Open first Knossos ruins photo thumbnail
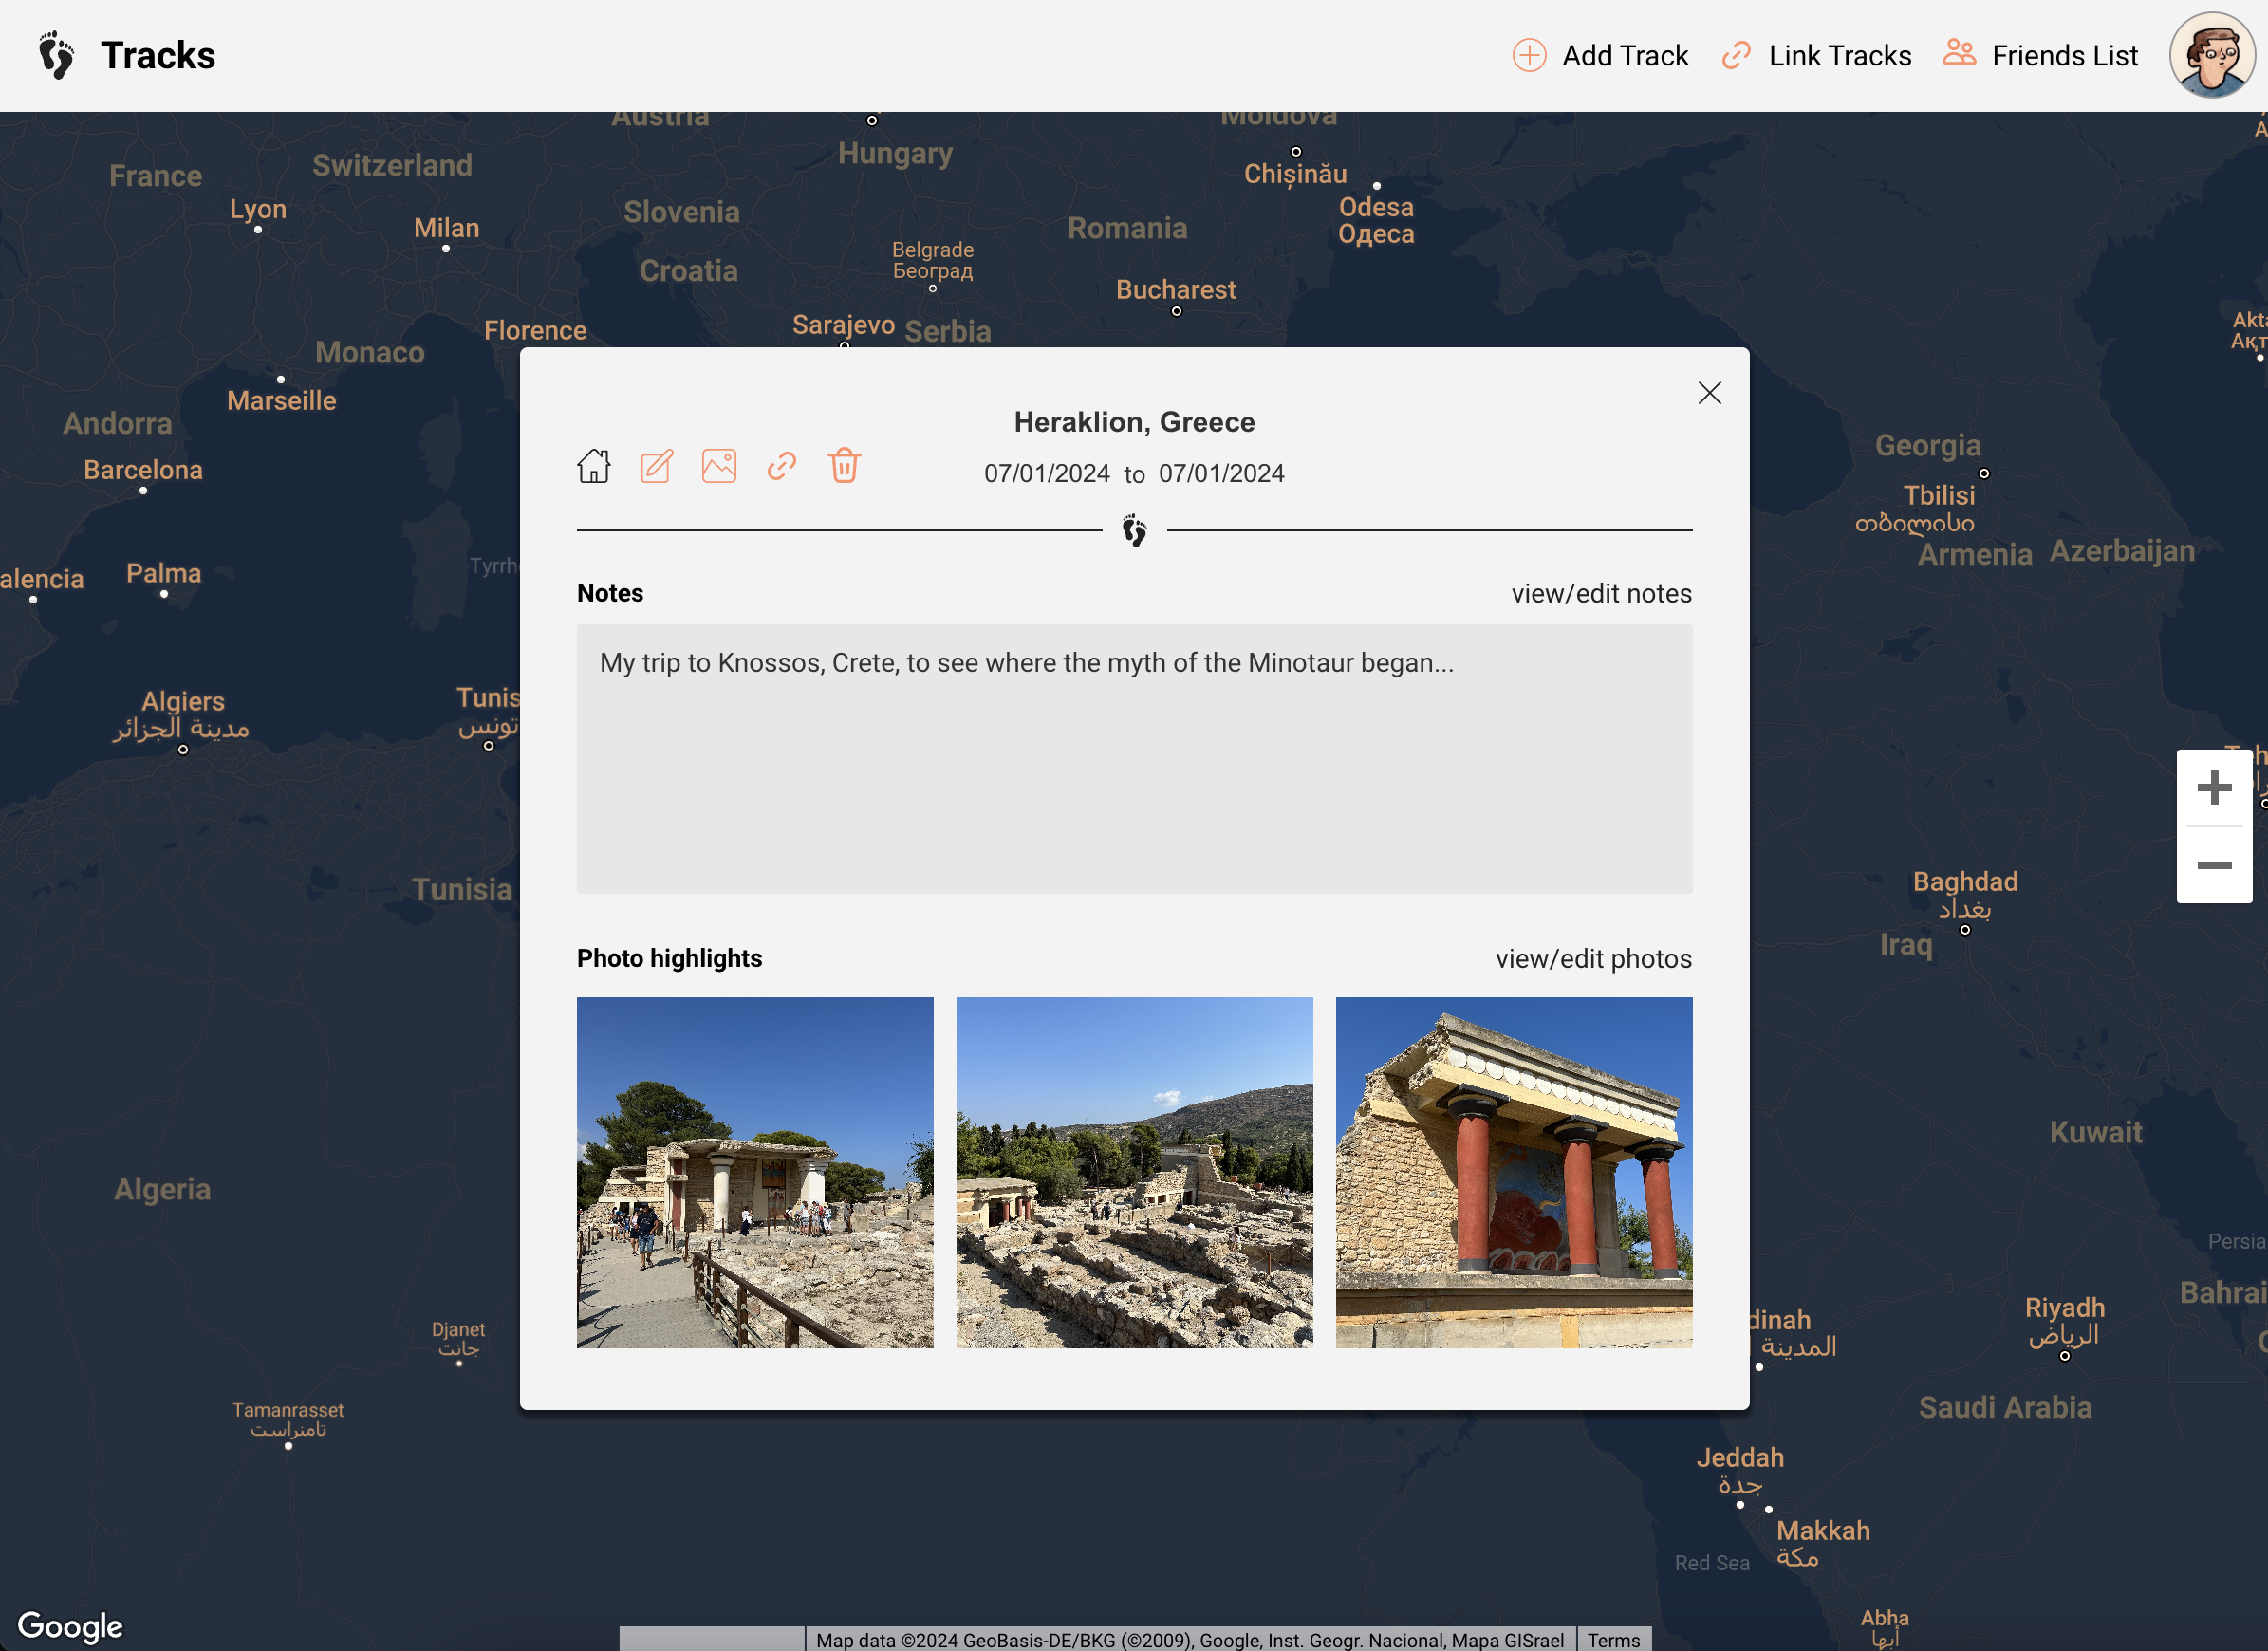The image size is (2268, 1651). tap(755, 1172)
